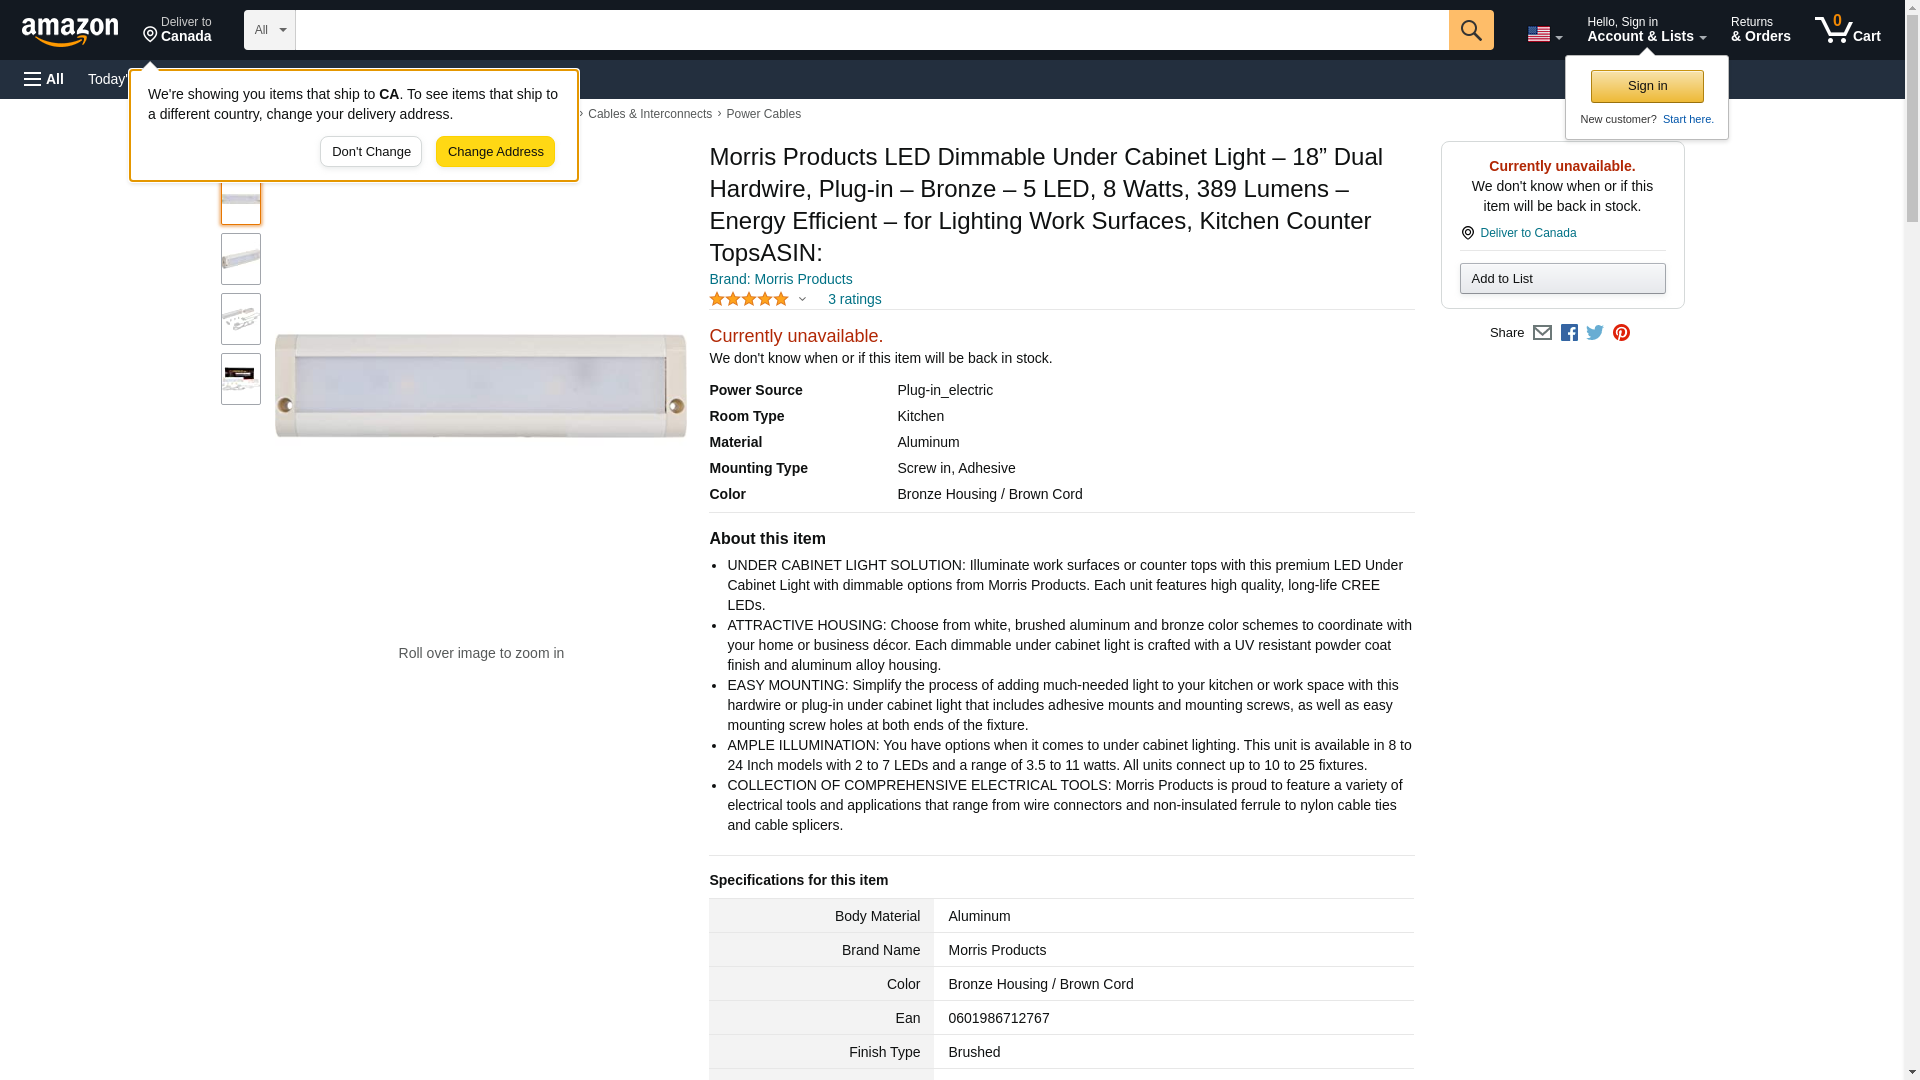
Task: Select the second product thumbnail image
Action: tap(241, 259)
